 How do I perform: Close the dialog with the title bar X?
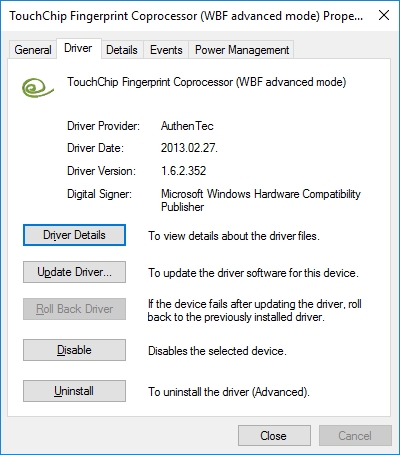(x=384, y=15)
